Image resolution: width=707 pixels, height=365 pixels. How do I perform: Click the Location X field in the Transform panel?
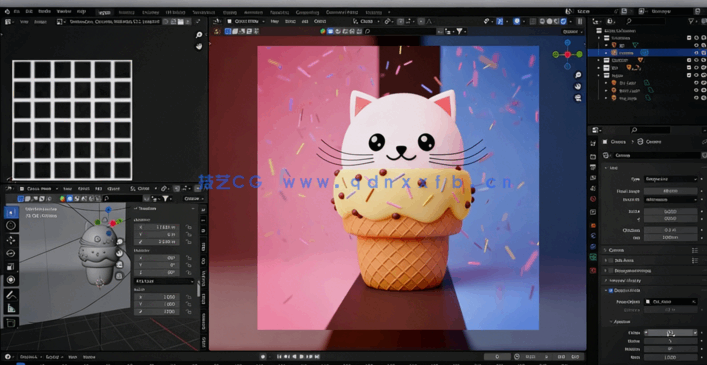coord(156,227)
